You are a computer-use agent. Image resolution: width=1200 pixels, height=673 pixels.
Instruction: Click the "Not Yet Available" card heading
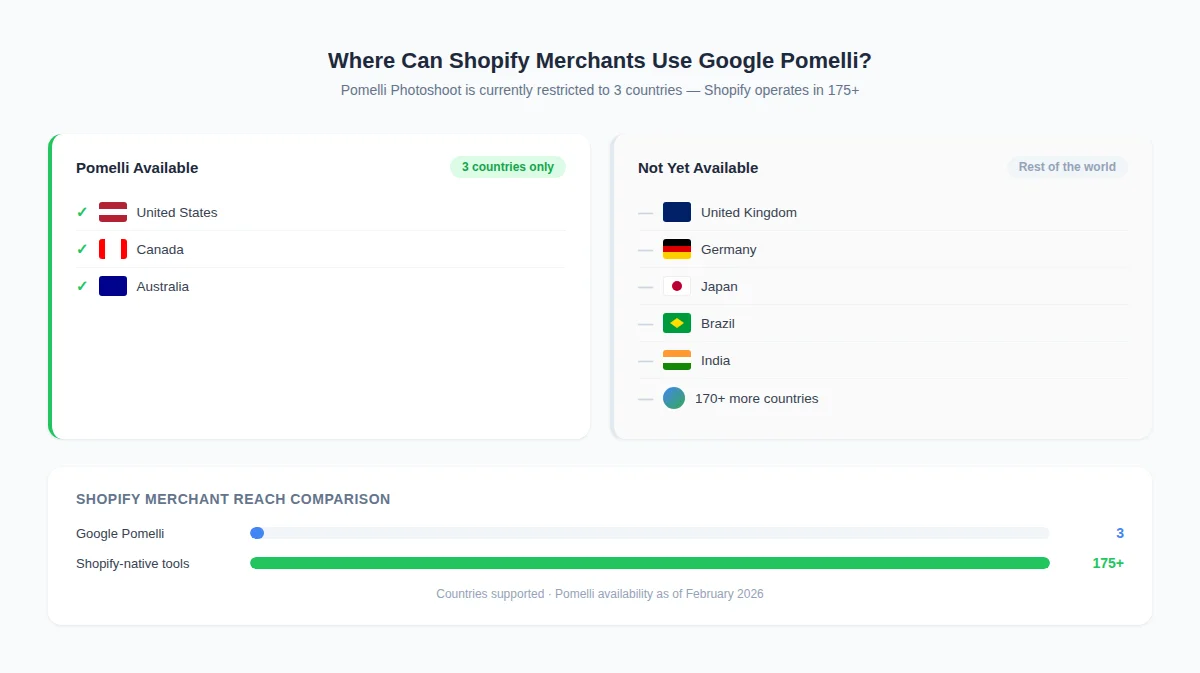(698, 168)
